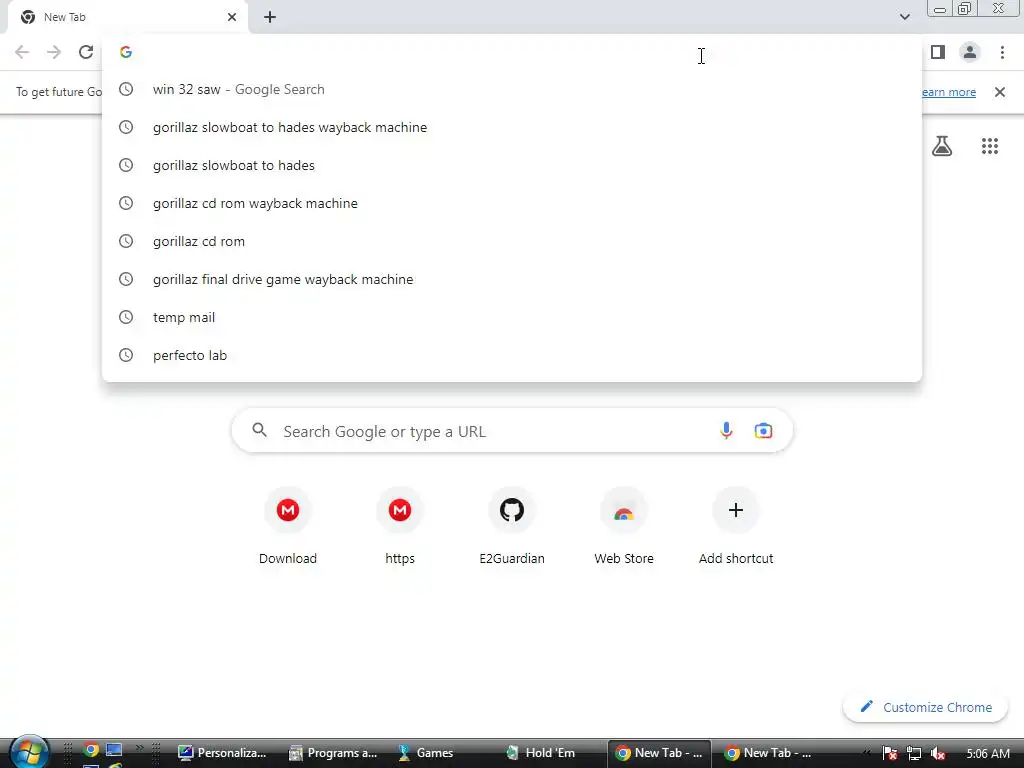
Task: Open a new tab with the plus button
Action: (x=270, y=18)
